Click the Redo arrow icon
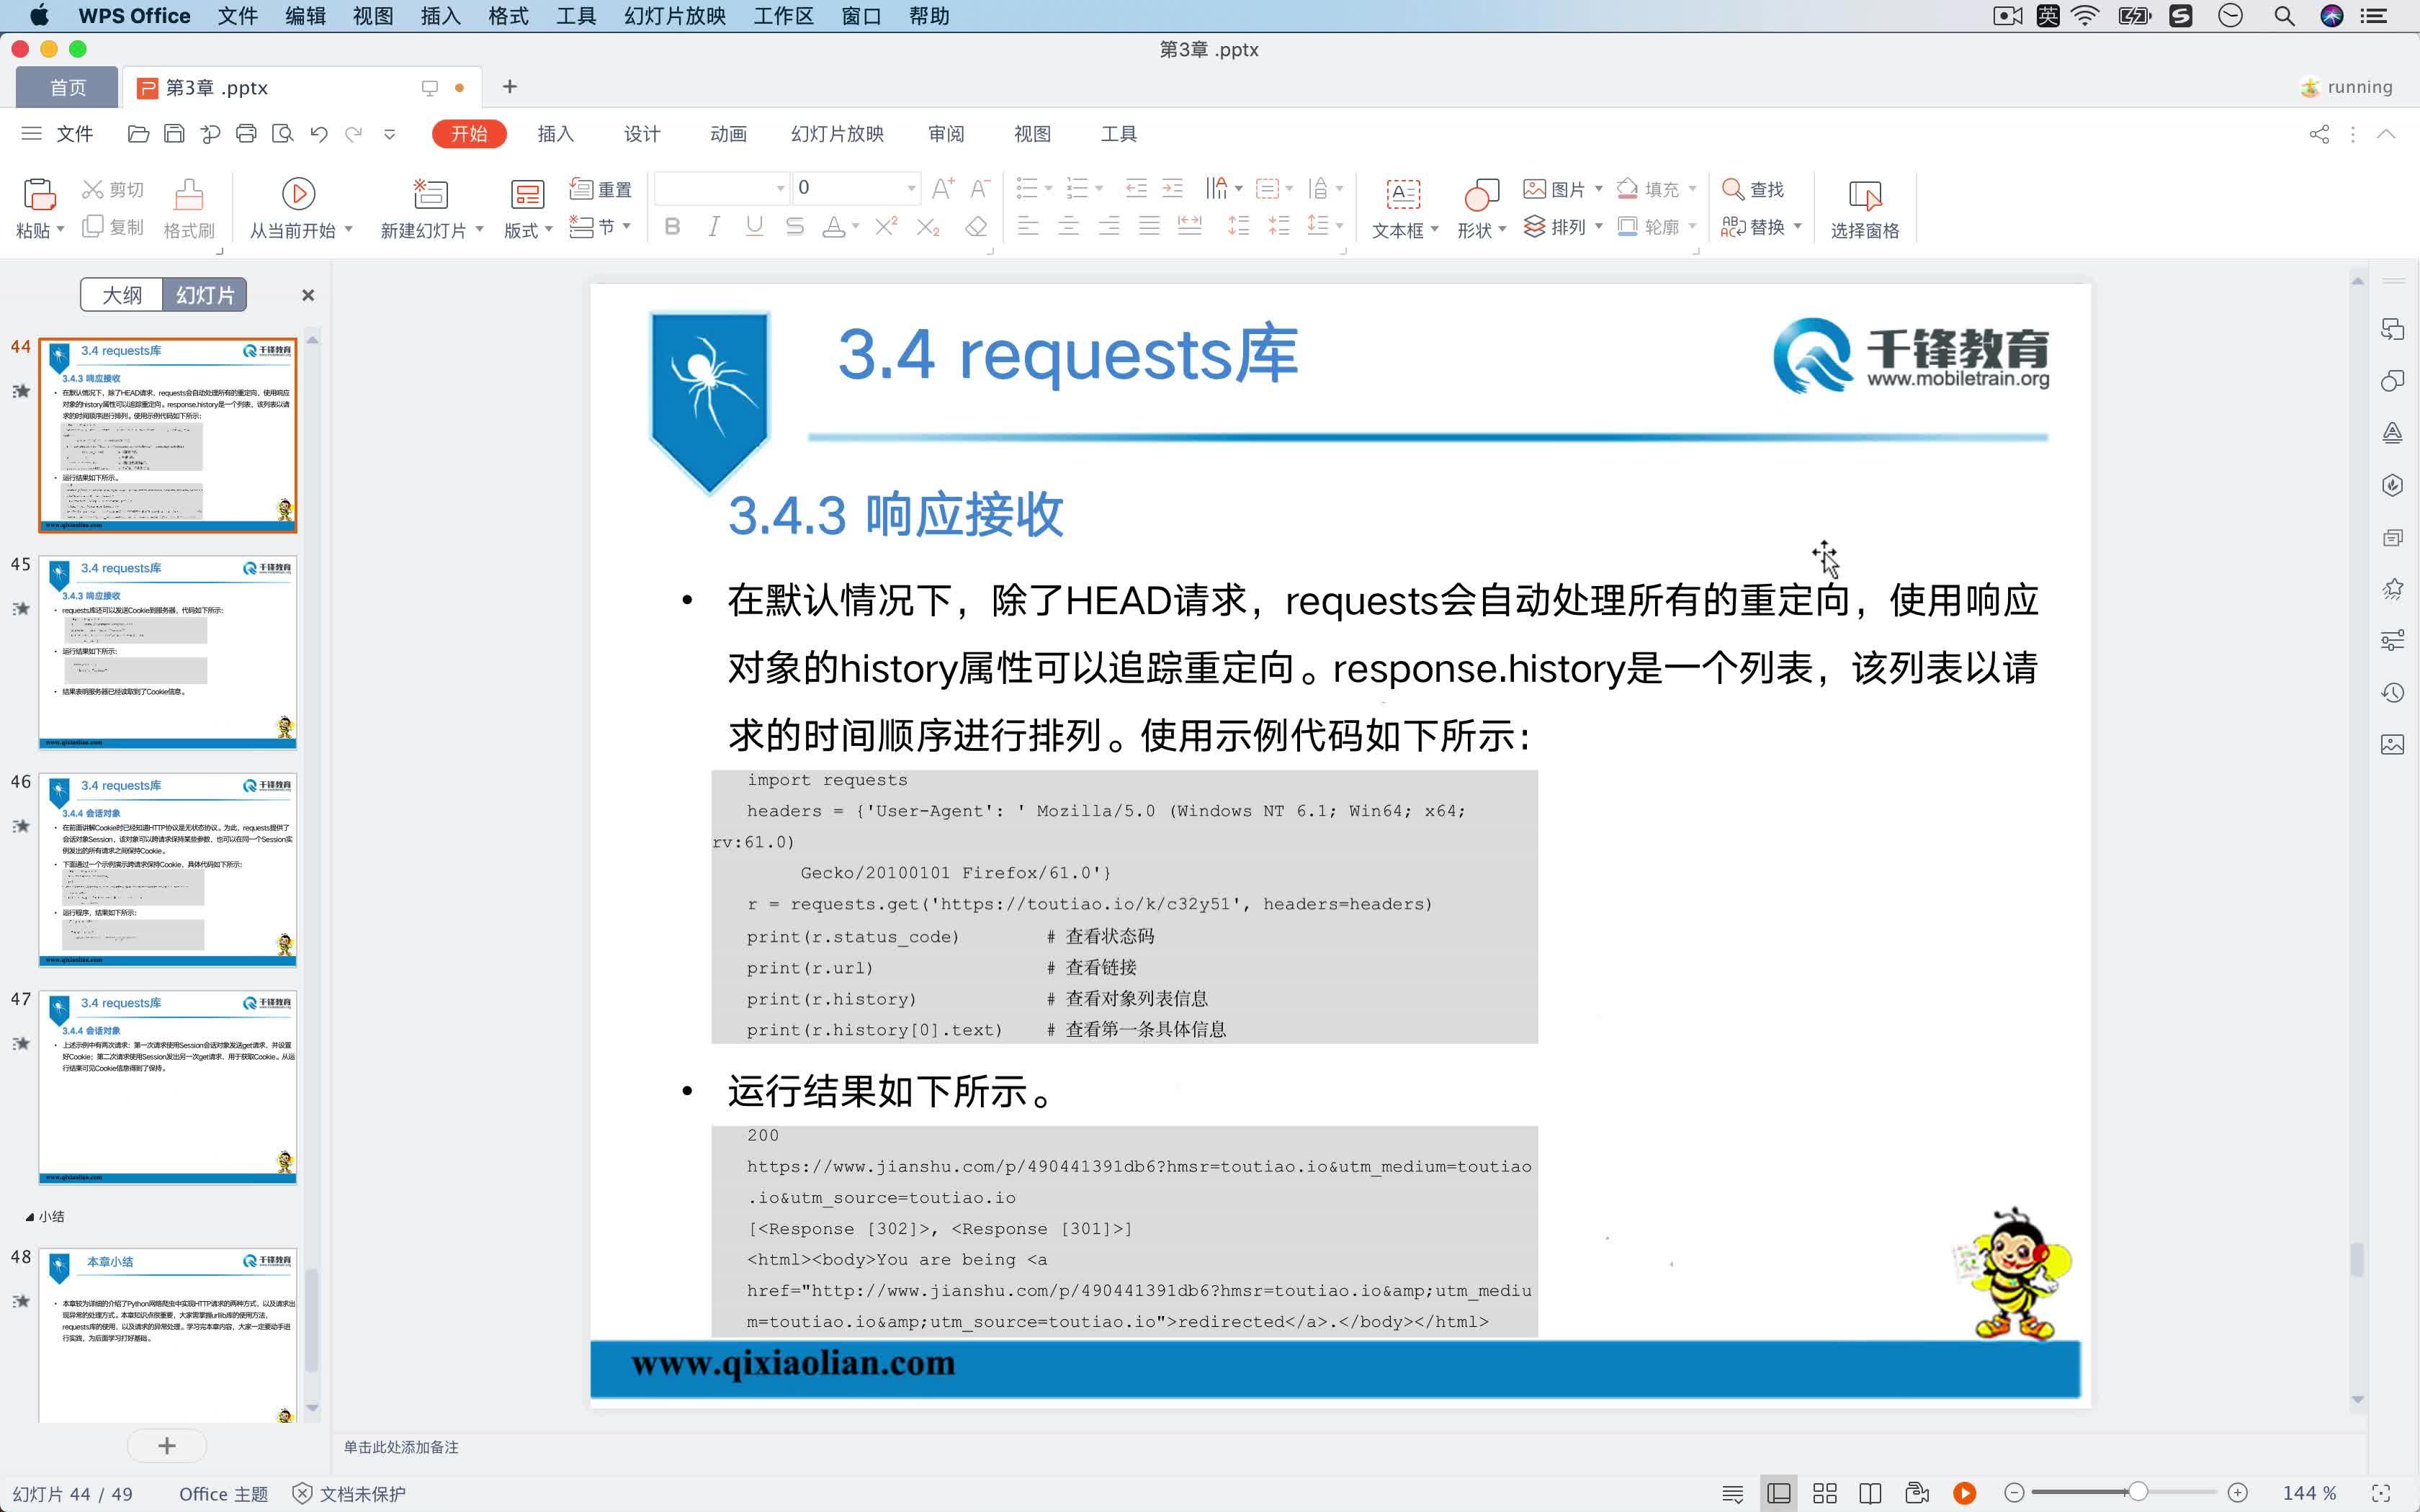The height and width of the screenshot is (1512, 2420). (x=354, y=134)
